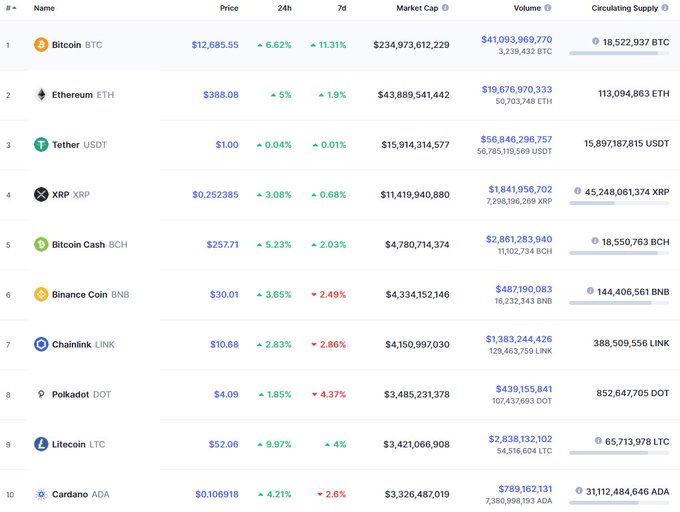Open the Chainlink LINK coin page
The width and height of the screenshot is (680, 512).
tap(83, 344)
